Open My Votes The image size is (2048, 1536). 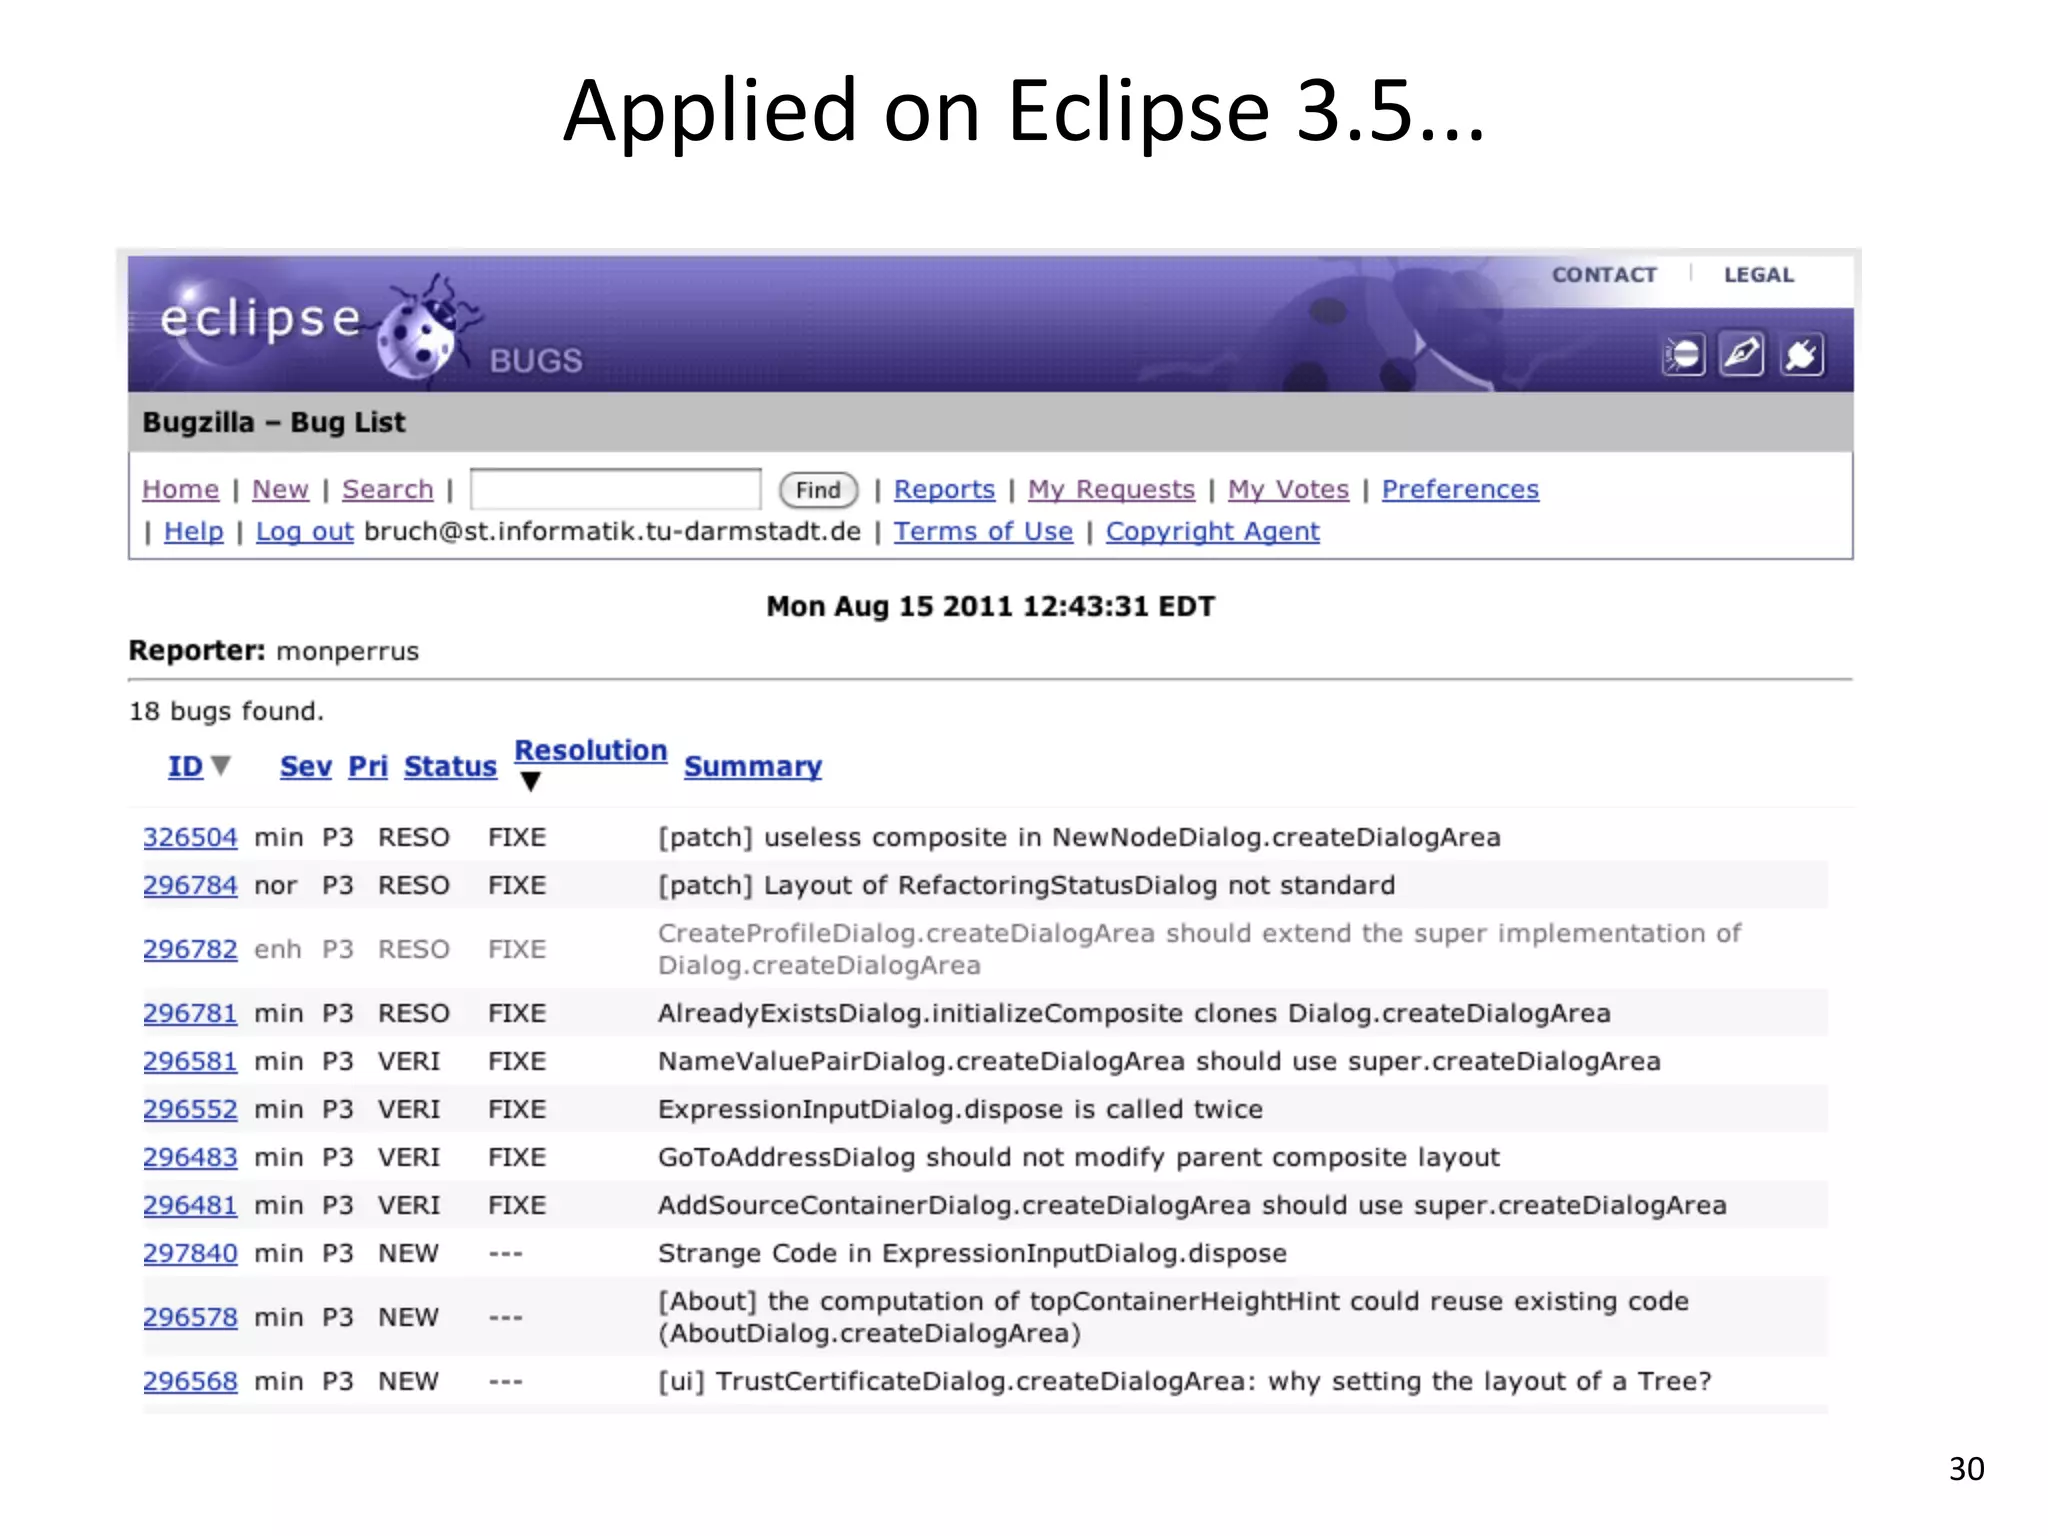pyautogui.click(x=1288, y=489)
